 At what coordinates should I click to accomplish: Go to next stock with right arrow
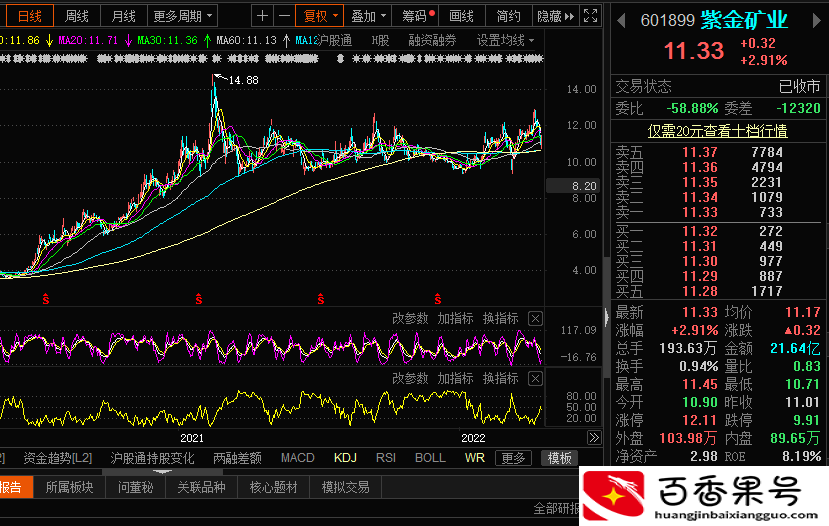coord(816,21)
